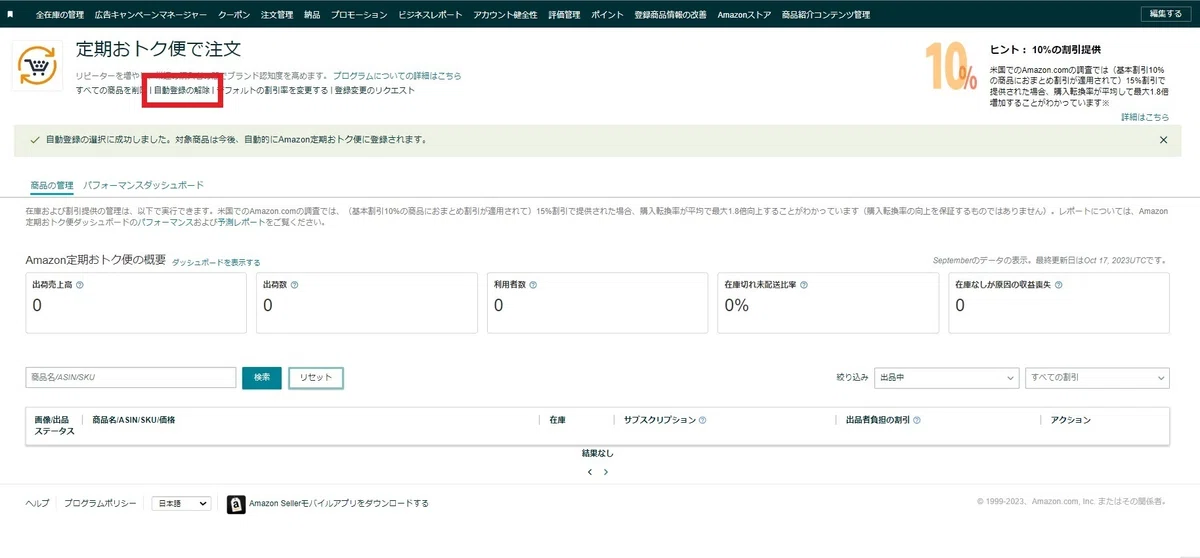1200x558 pixels.
Task: Click the リセット button
Action: click(316, 377)
